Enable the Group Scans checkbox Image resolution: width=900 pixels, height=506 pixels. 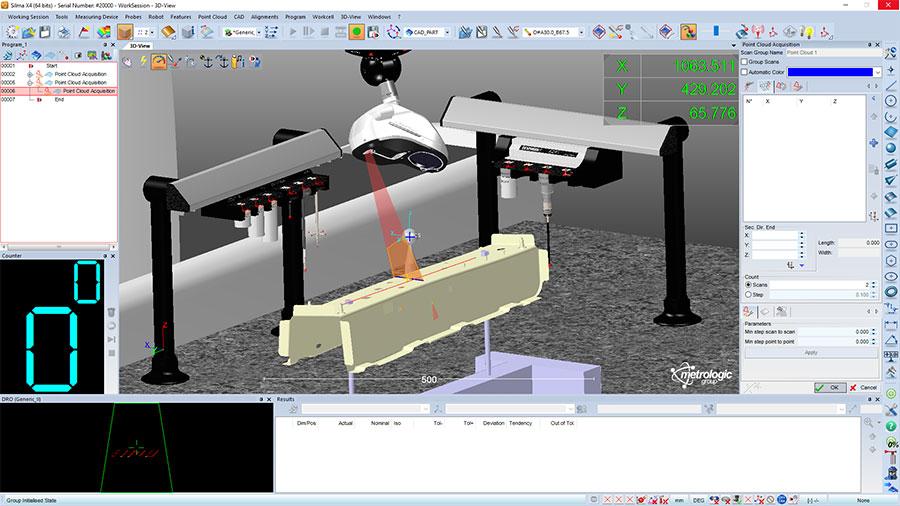point(745,62)
